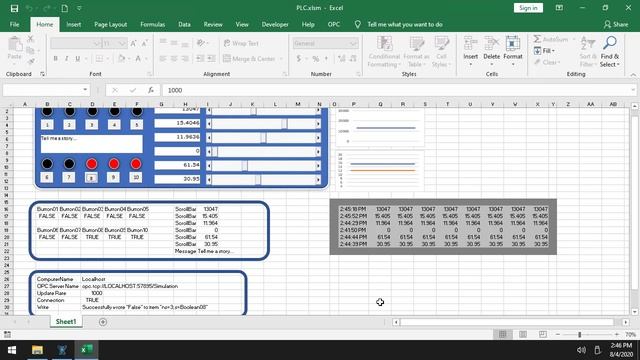Toggle the round indicator button above label 2
640x360 pixels.
pyautogui.click(x=70, y=111)
